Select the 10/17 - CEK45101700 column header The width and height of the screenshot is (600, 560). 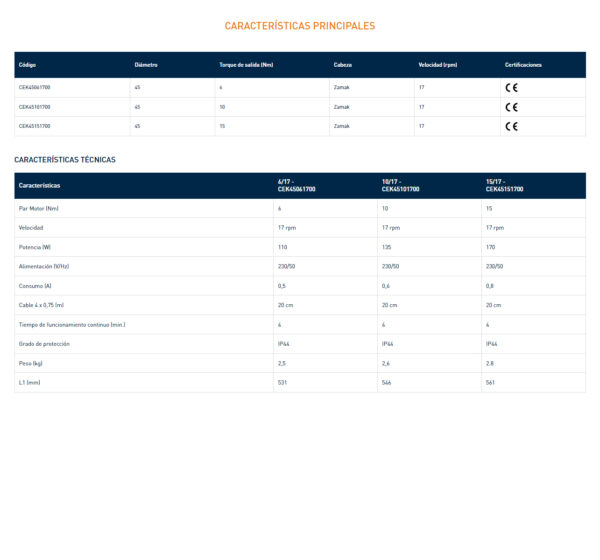point(400,185)
